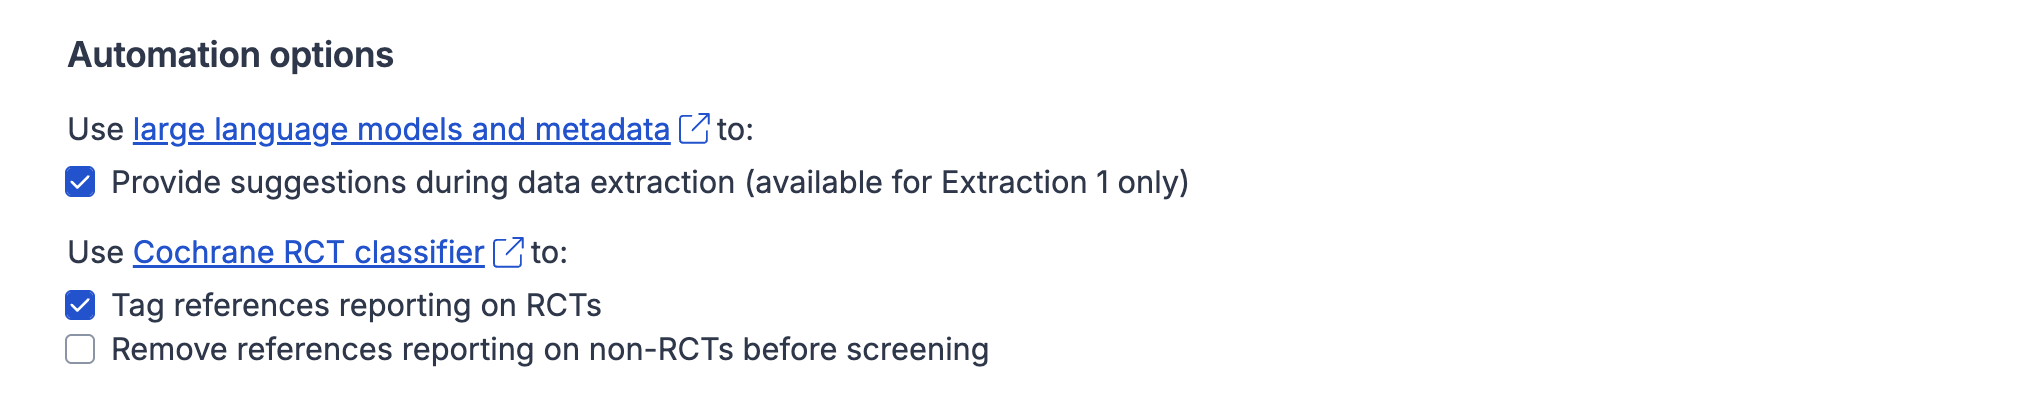Uncheck the data extraction suggestions checkbox
The image size is (2018, 406).
coord(80,183)
